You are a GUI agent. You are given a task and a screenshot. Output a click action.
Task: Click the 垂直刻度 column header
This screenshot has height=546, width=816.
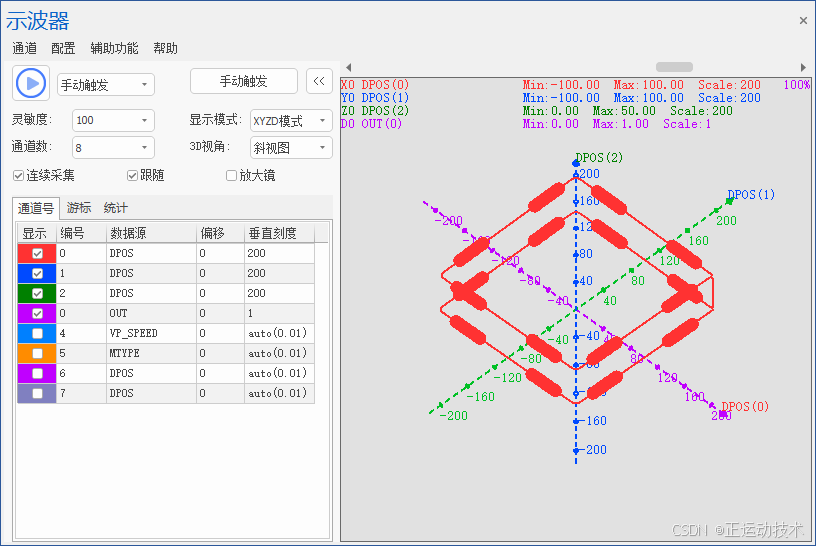279,233
